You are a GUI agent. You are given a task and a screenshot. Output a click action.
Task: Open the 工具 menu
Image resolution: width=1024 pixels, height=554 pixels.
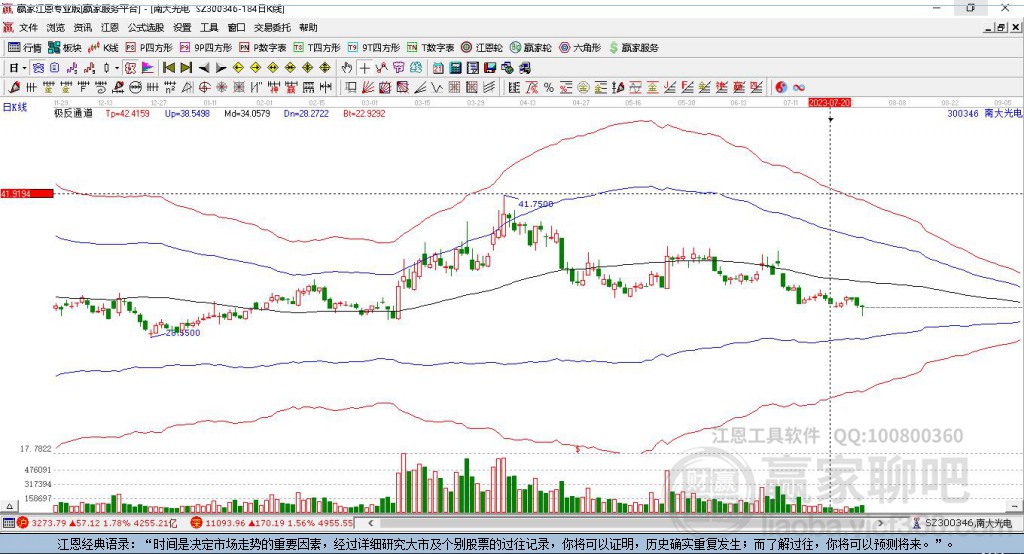(209, 27)
